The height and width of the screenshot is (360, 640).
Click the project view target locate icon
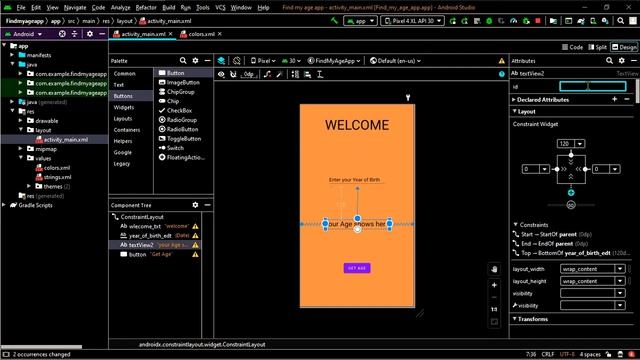click(62, 34)
